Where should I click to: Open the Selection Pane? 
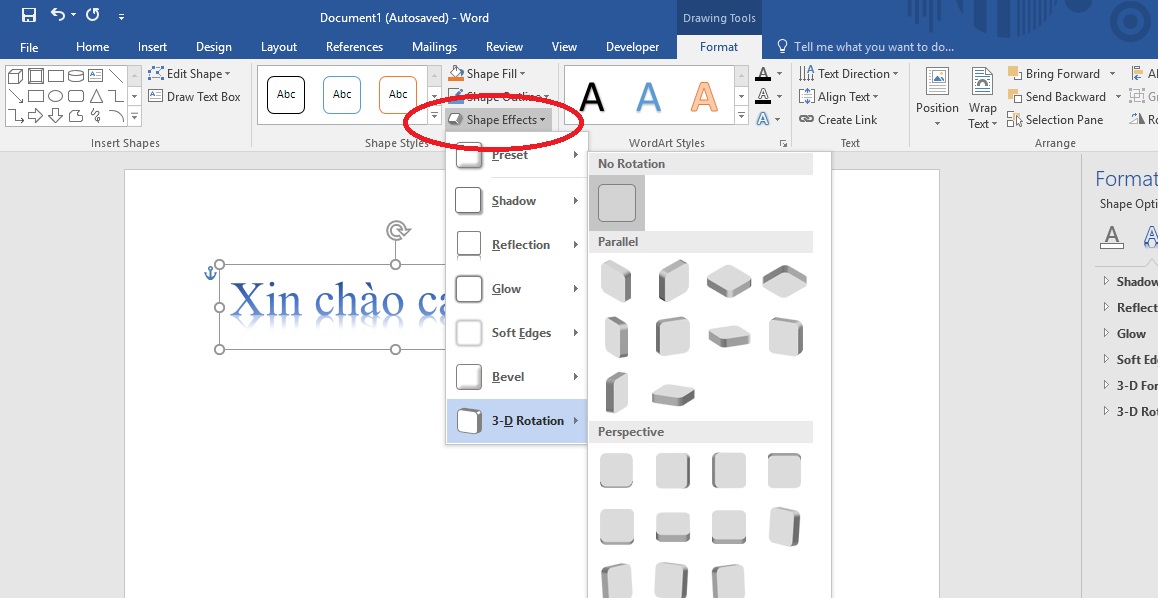1055,120
